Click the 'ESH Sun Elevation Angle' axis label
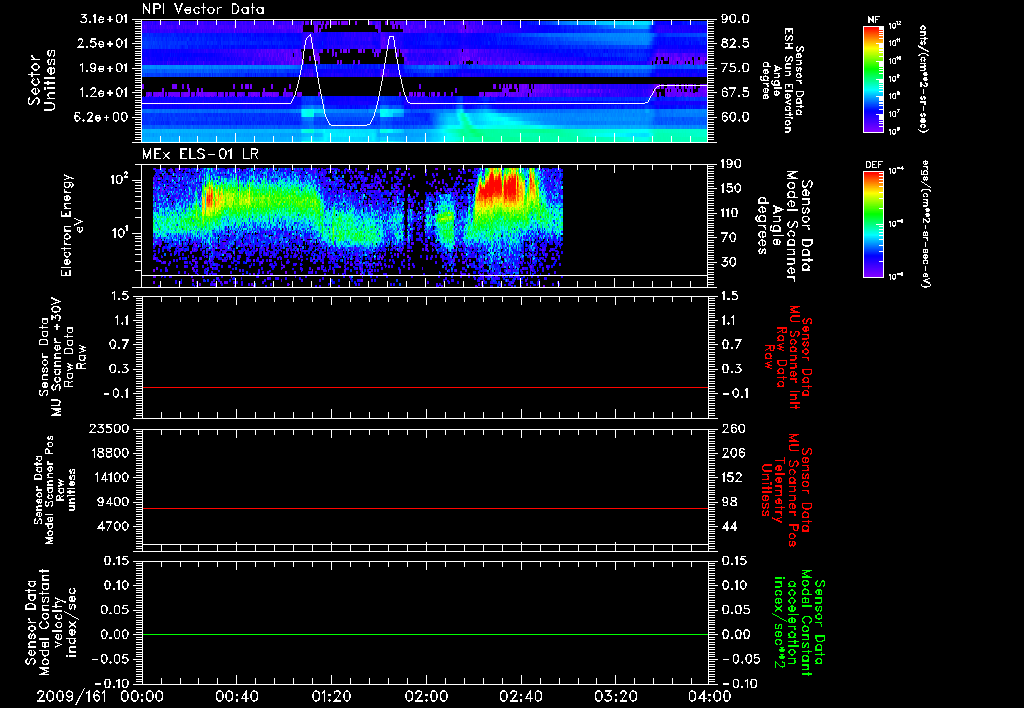The width and height of the screenshot is (1024, 708). coord(782,80)
